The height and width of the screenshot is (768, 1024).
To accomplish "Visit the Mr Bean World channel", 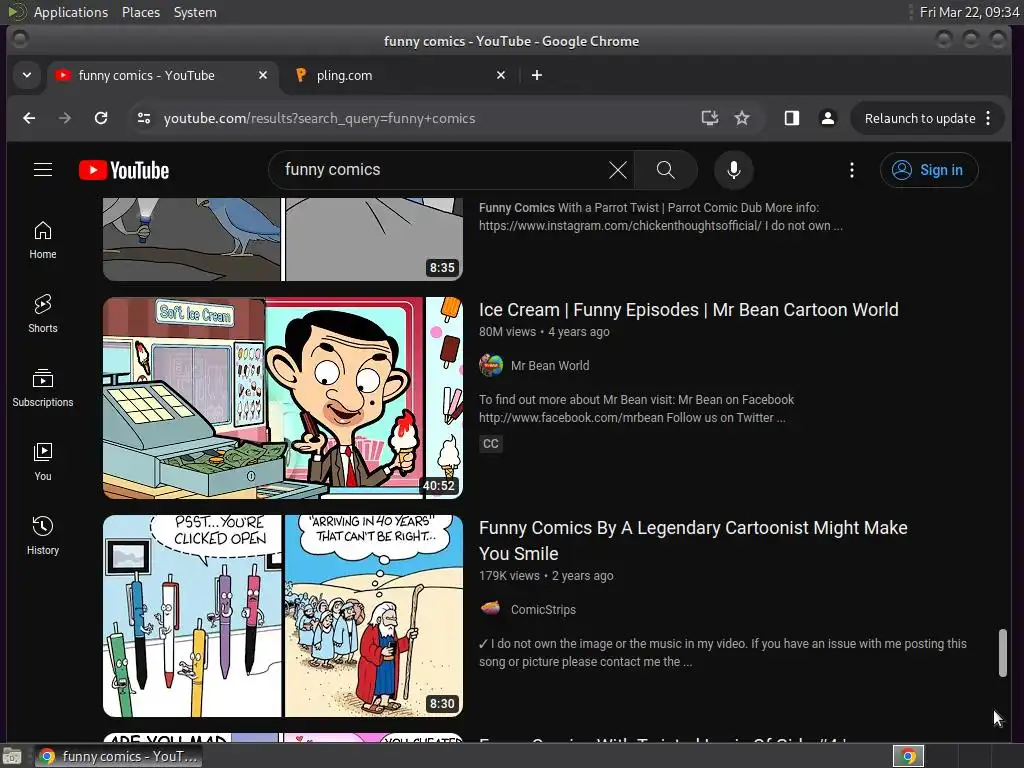I will (550, 366).
